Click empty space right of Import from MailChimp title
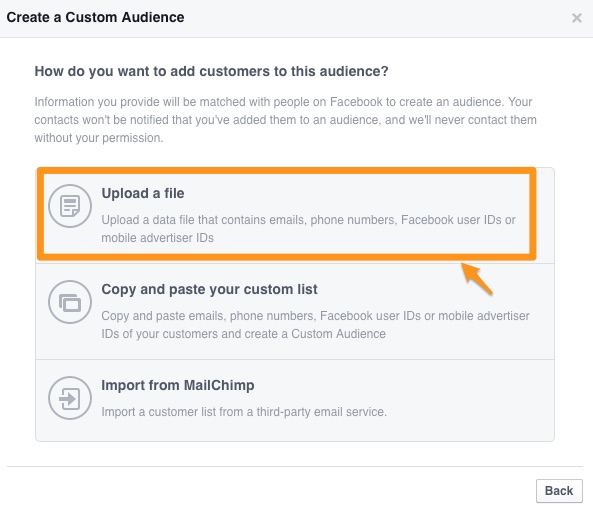The image size is (593, 512). pyautogui.click(x=401, y=385)
